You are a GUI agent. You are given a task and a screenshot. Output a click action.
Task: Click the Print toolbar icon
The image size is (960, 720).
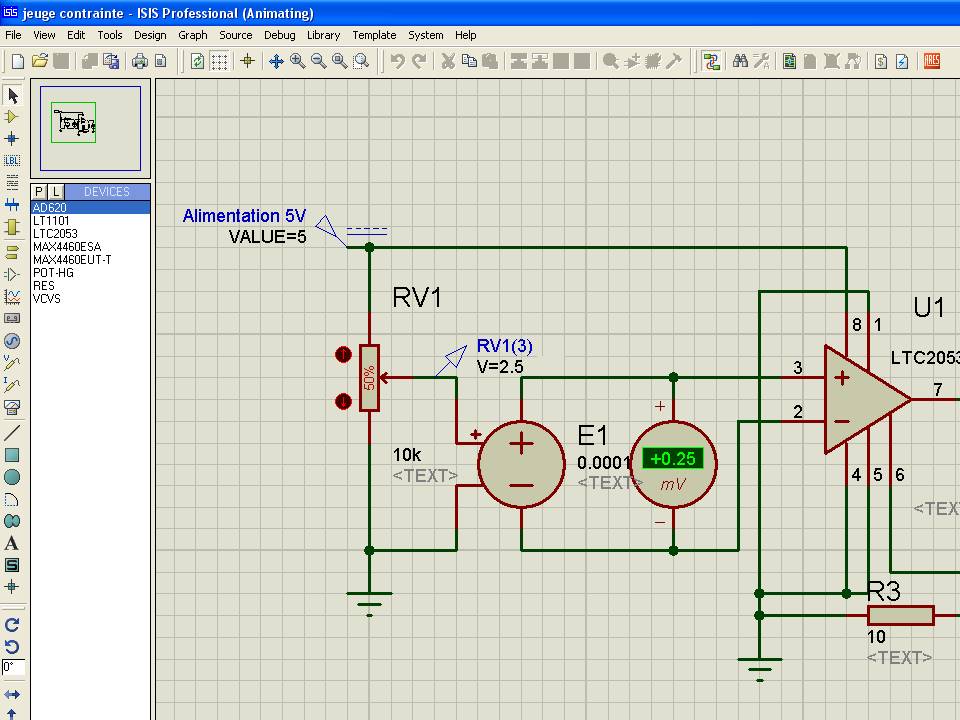[x=140, y=61]
